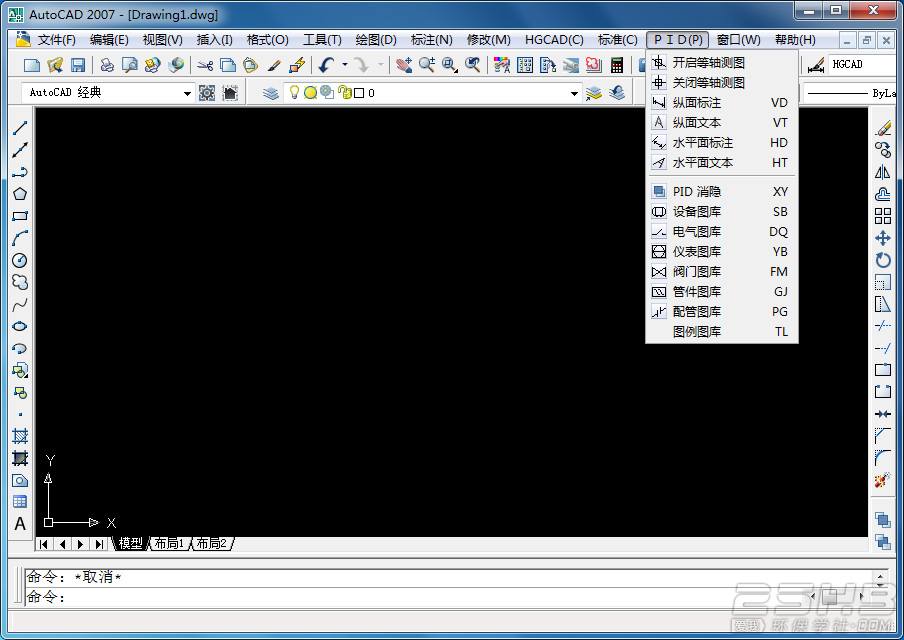Expand the Redo history dropdown arrow

click(x=381, y=65)
